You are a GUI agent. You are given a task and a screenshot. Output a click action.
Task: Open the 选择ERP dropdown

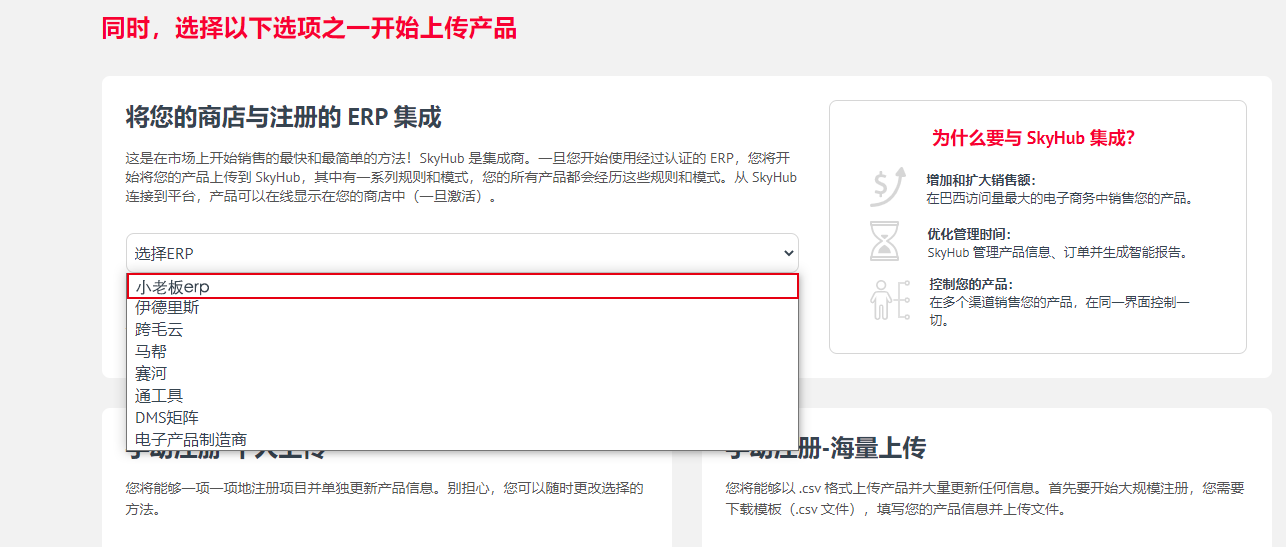click(x=462, y=254)
